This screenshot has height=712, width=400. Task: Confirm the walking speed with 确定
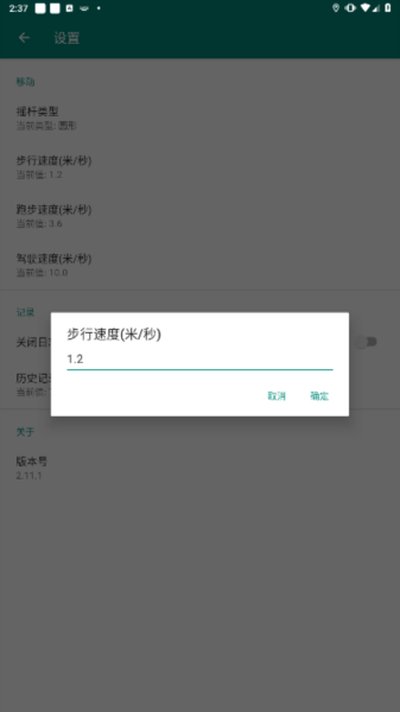(x=319, y=396)
